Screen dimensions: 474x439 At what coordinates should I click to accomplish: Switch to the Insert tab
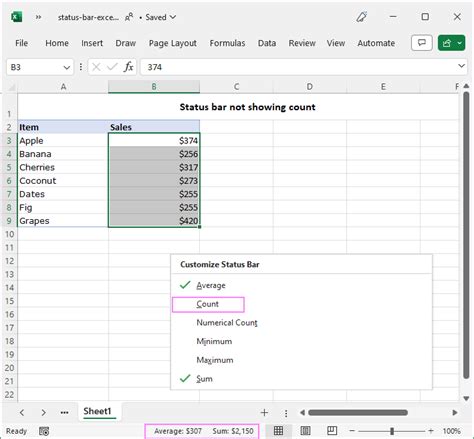[x=92, y=43]
